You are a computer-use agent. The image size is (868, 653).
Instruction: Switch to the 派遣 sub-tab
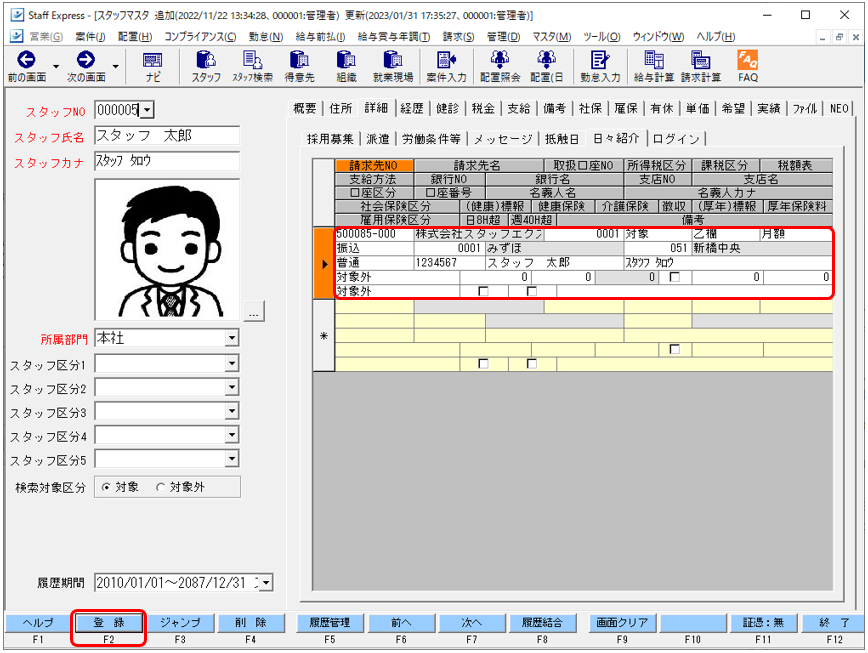coord(378,139)
